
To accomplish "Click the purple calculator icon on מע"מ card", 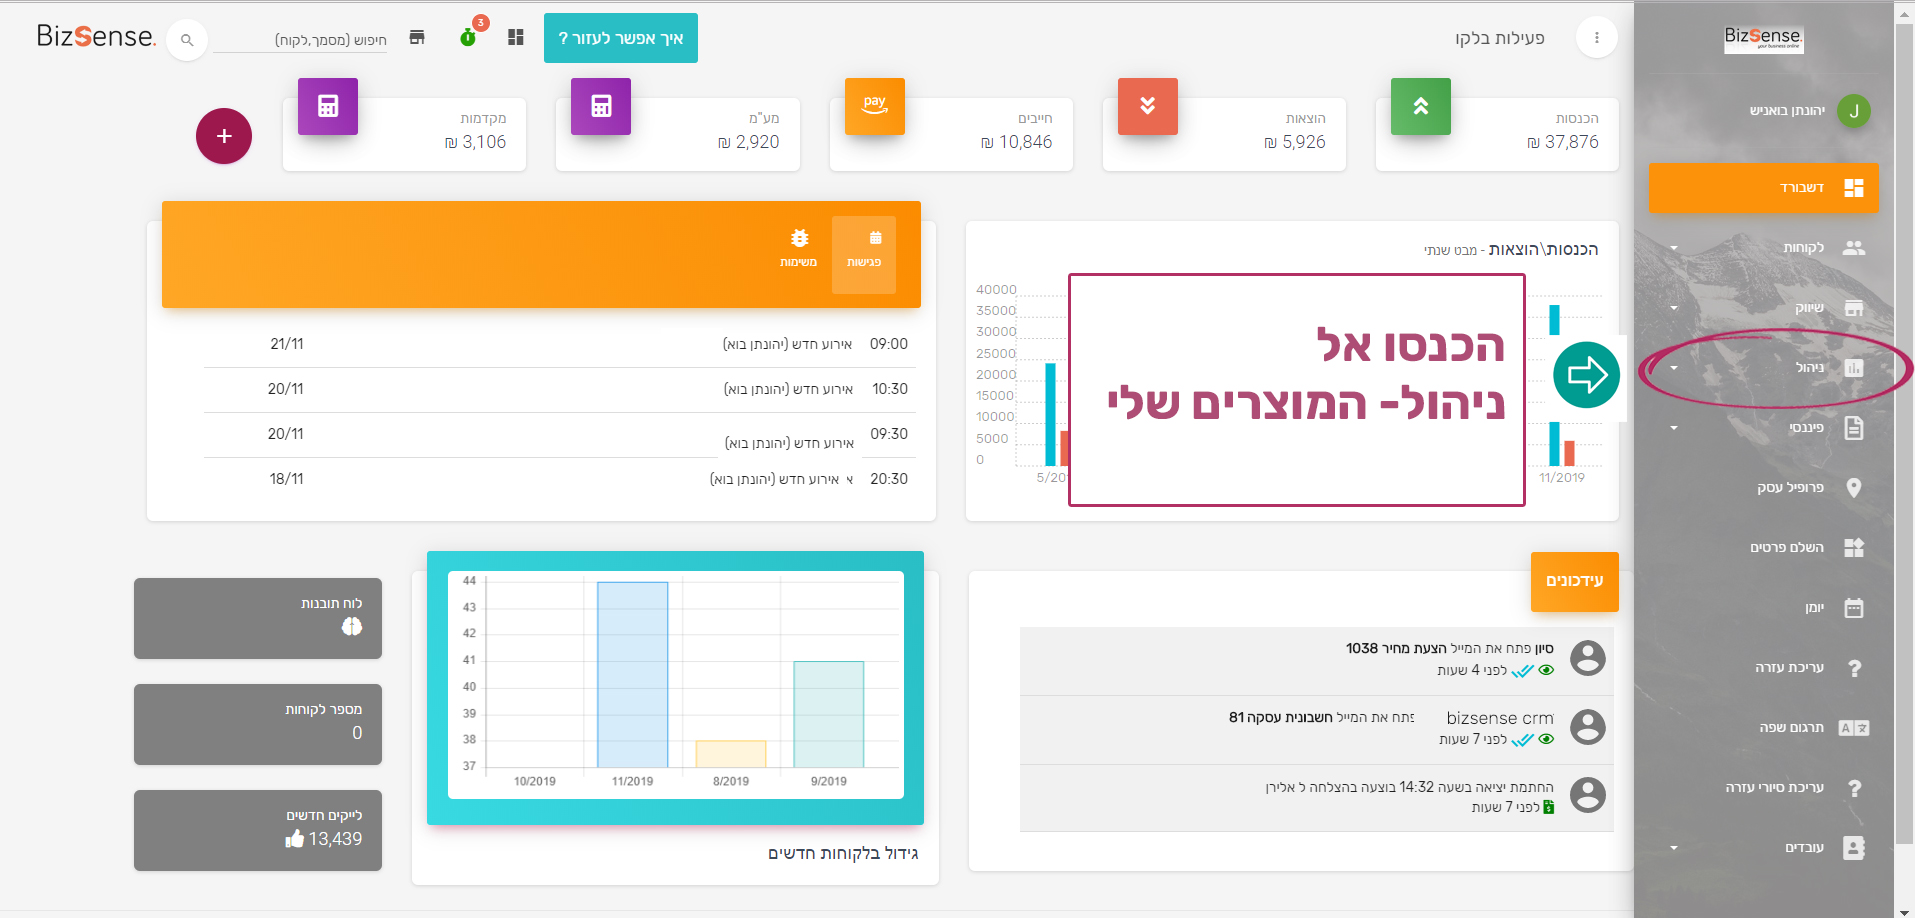I will (x=600, y=106).
